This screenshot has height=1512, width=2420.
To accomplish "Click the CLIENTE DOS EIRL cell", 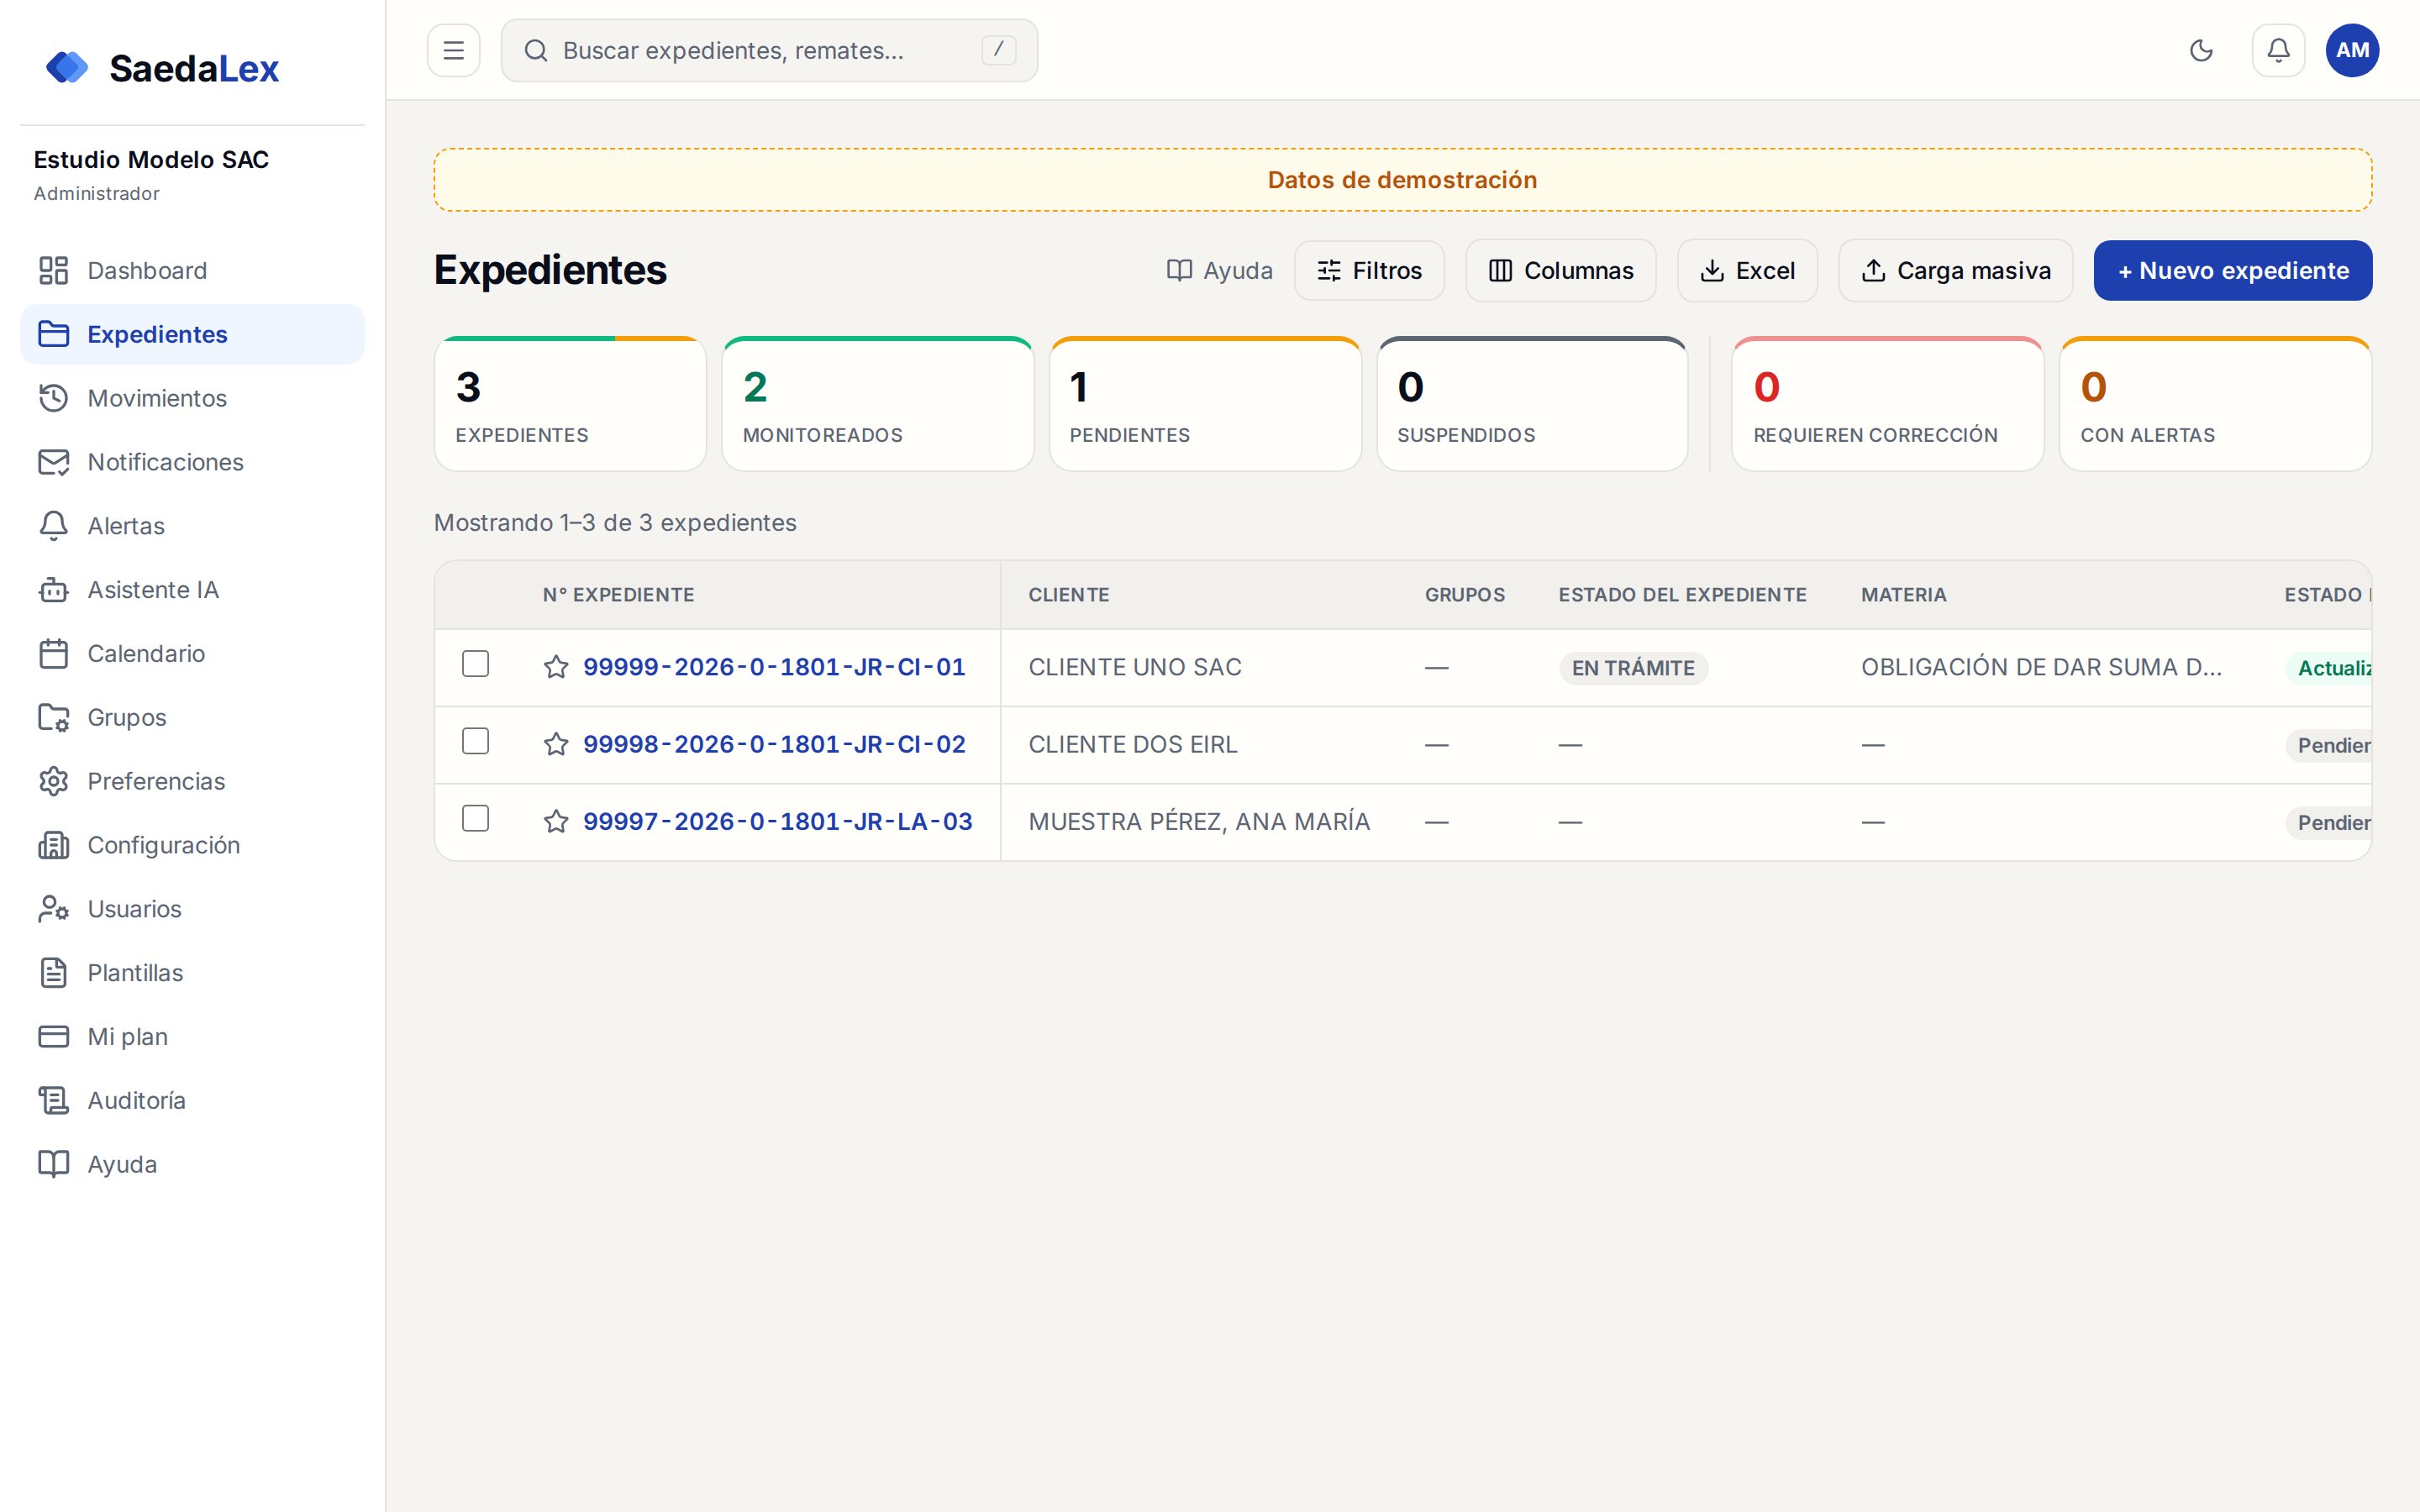I will click(x=1132, y=744).
